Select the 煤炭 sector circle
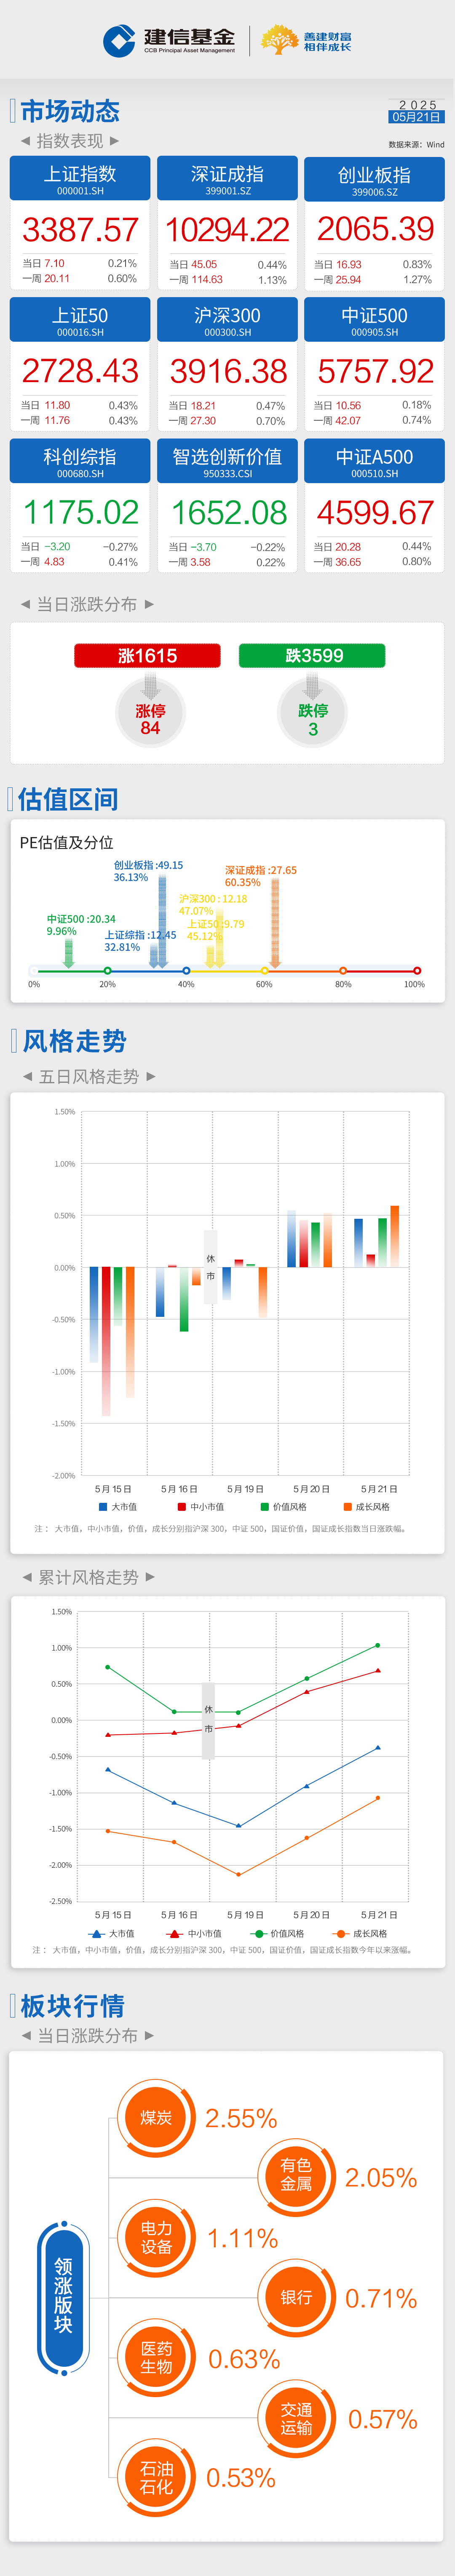Screen dimensions: 455x2576 pyautogui.click(x=156, y=2118)
